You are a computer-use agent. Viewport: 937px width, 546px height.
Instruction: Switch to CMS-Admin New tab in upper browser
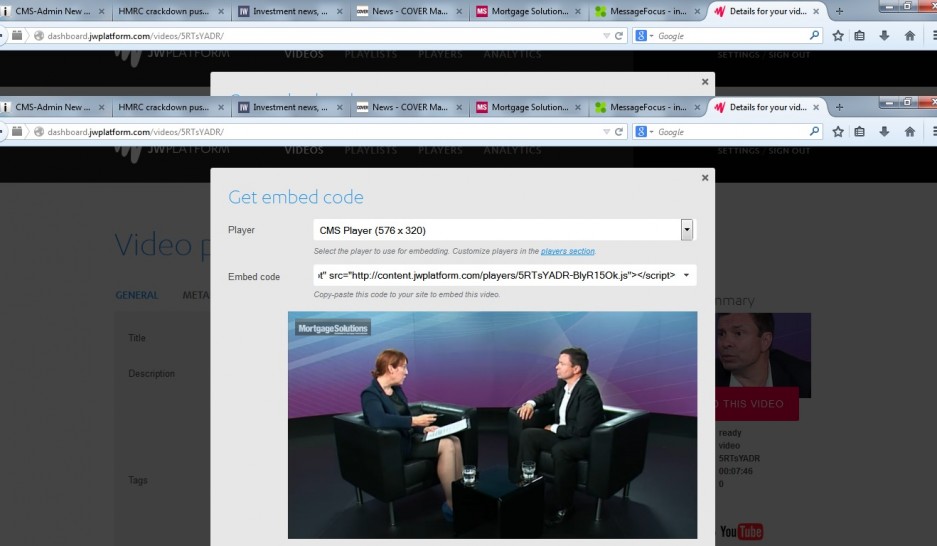click(x=53, y=11)
